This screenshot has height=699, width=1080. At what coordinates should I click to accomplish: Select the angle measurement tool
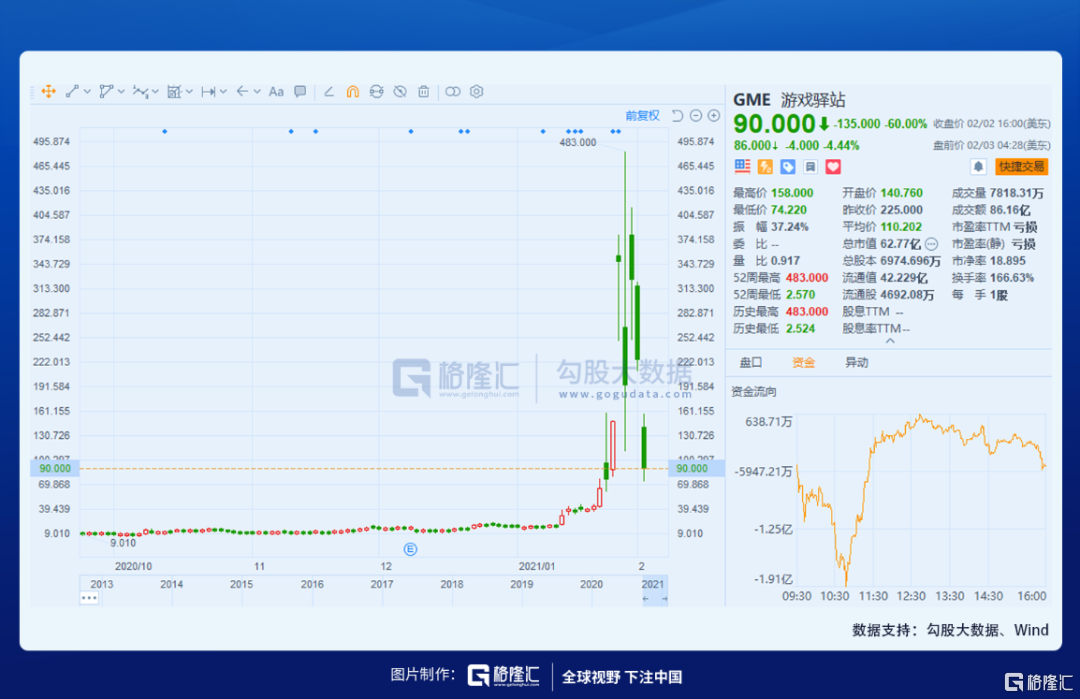[x=329, y=91]
